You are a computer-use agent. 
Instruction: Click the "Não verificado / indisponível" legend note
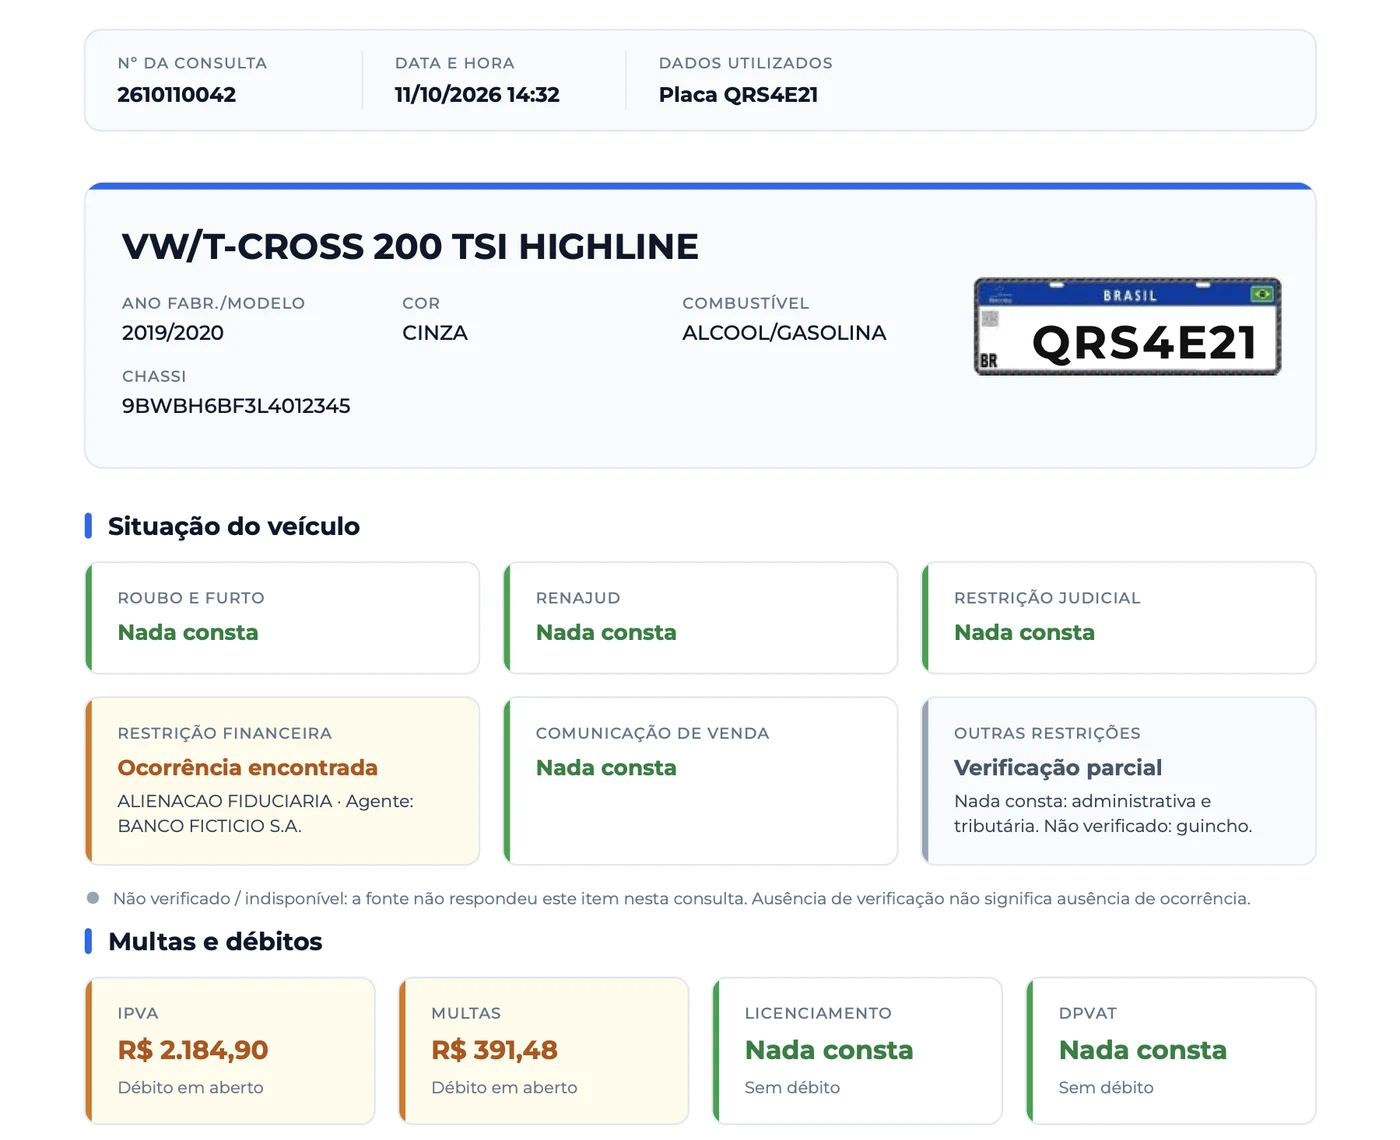[682, 899]
